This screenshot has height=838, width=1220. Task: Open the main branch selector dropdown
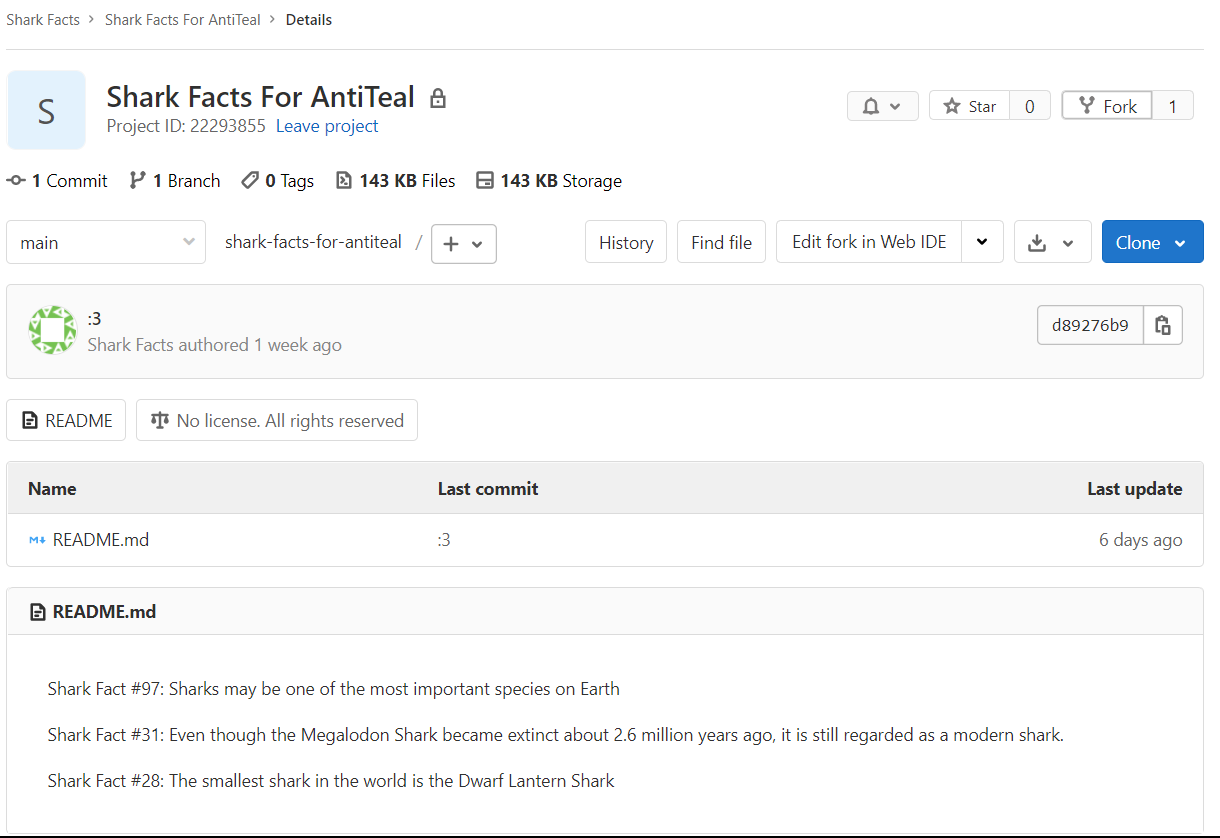[106, 243]
